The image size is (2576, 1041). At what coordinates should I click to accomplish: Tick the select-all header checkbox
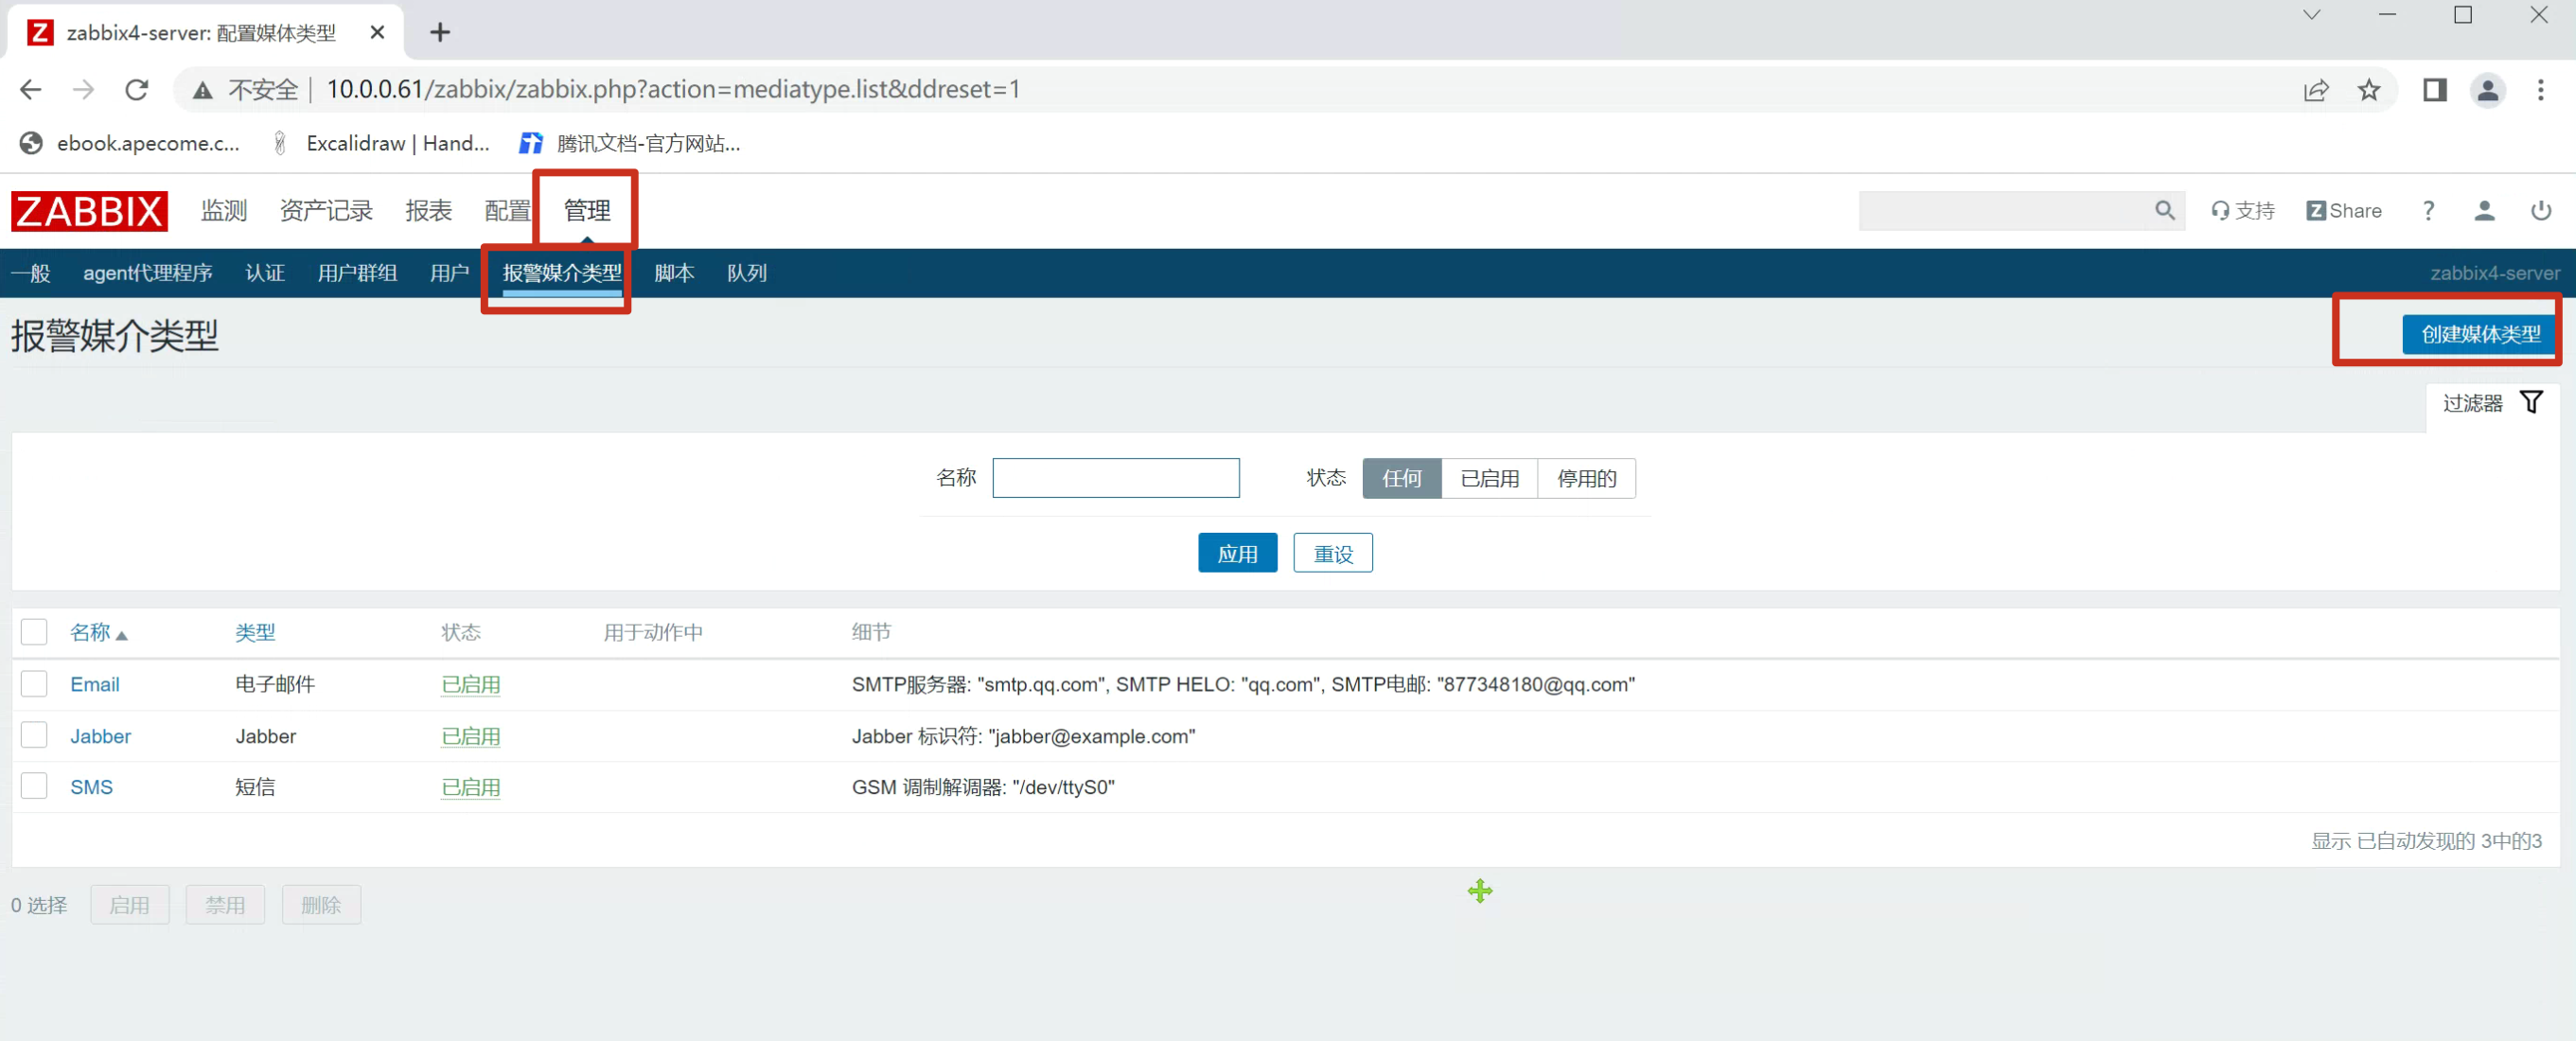(34, 632)
